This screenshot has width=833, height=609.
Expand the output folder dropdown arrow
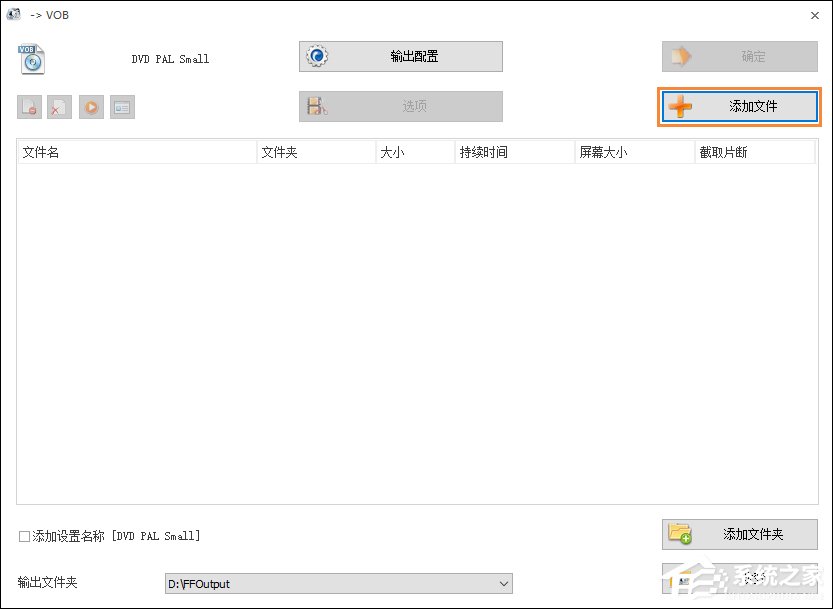503,584
